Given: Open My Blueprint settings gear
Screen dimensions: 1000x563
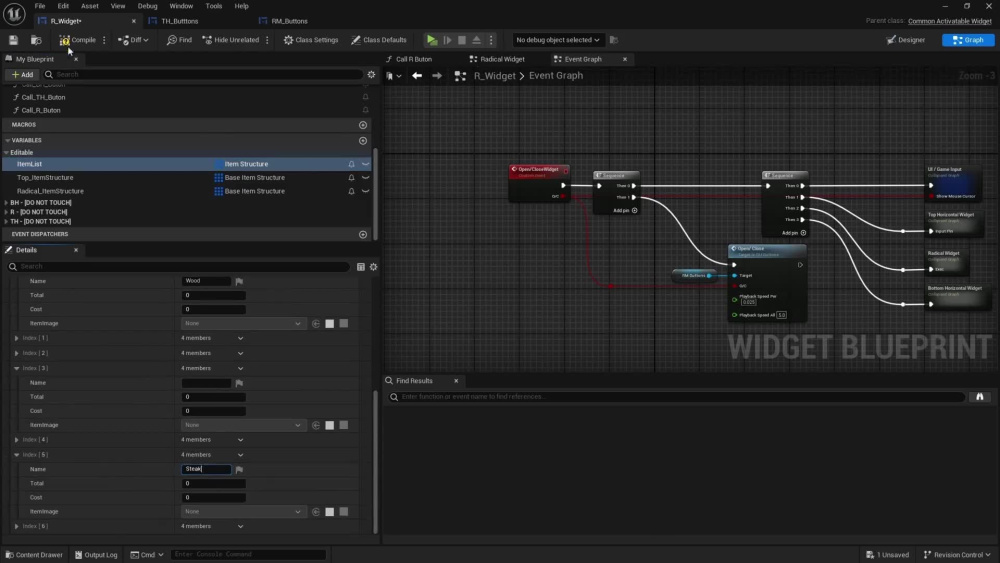Looking at the screenshot, I should tap(371, 75).
